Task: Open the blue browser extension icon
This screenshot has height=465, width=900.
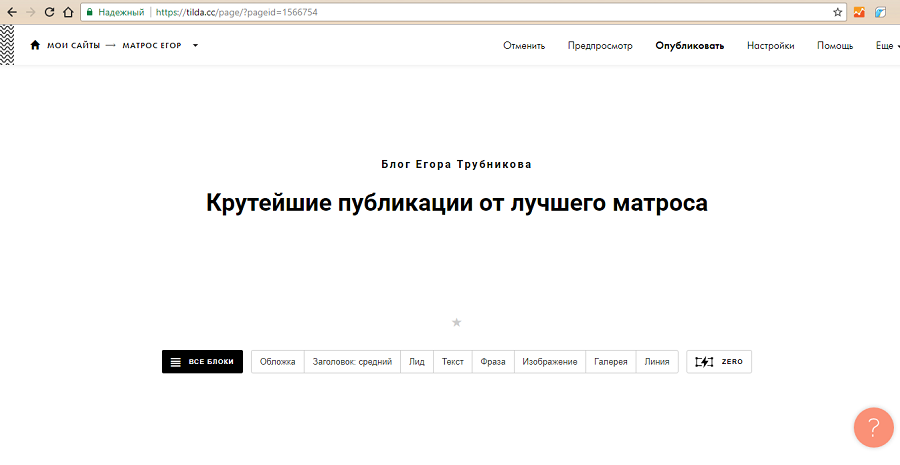Action: [880, 12]
